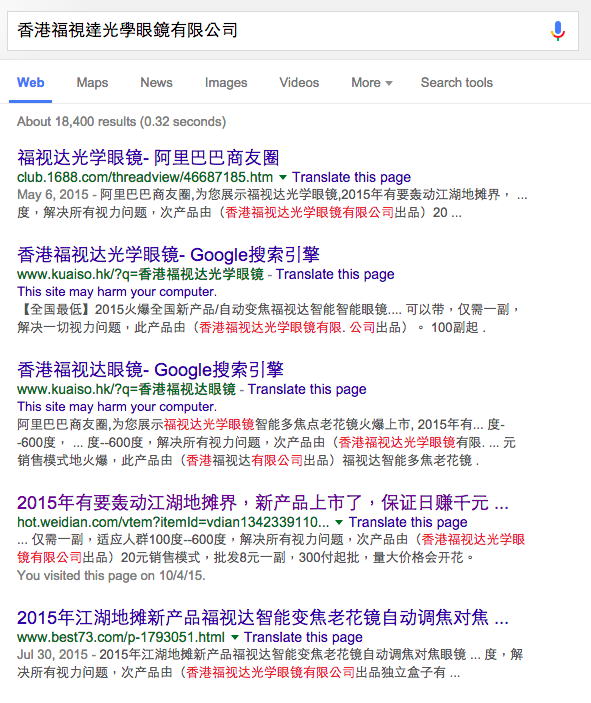The height and width of the screenshot is (703, 591).
Task: Expand the dropdown arrow next to club.1688.com URL
Action: tap(283, 177)
